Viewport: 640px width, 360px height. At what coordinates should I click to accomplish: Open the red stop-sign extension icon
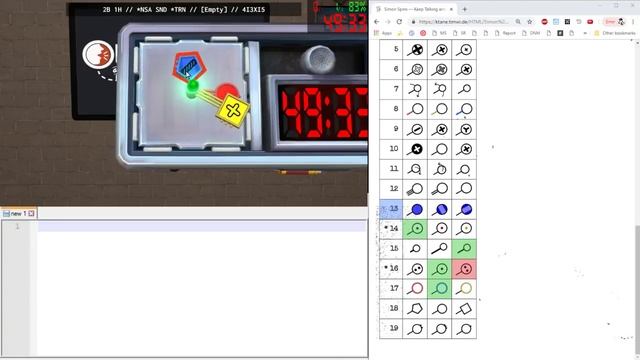[x=544, y=22]
